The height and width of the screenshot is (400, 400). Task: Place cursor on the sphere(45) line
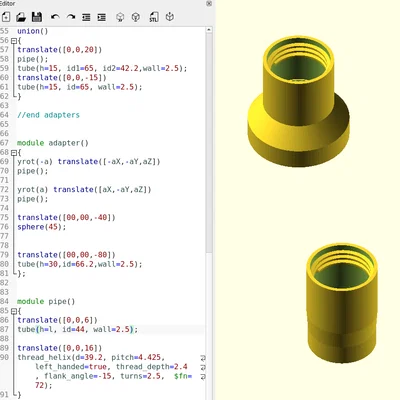pos(42,227)
